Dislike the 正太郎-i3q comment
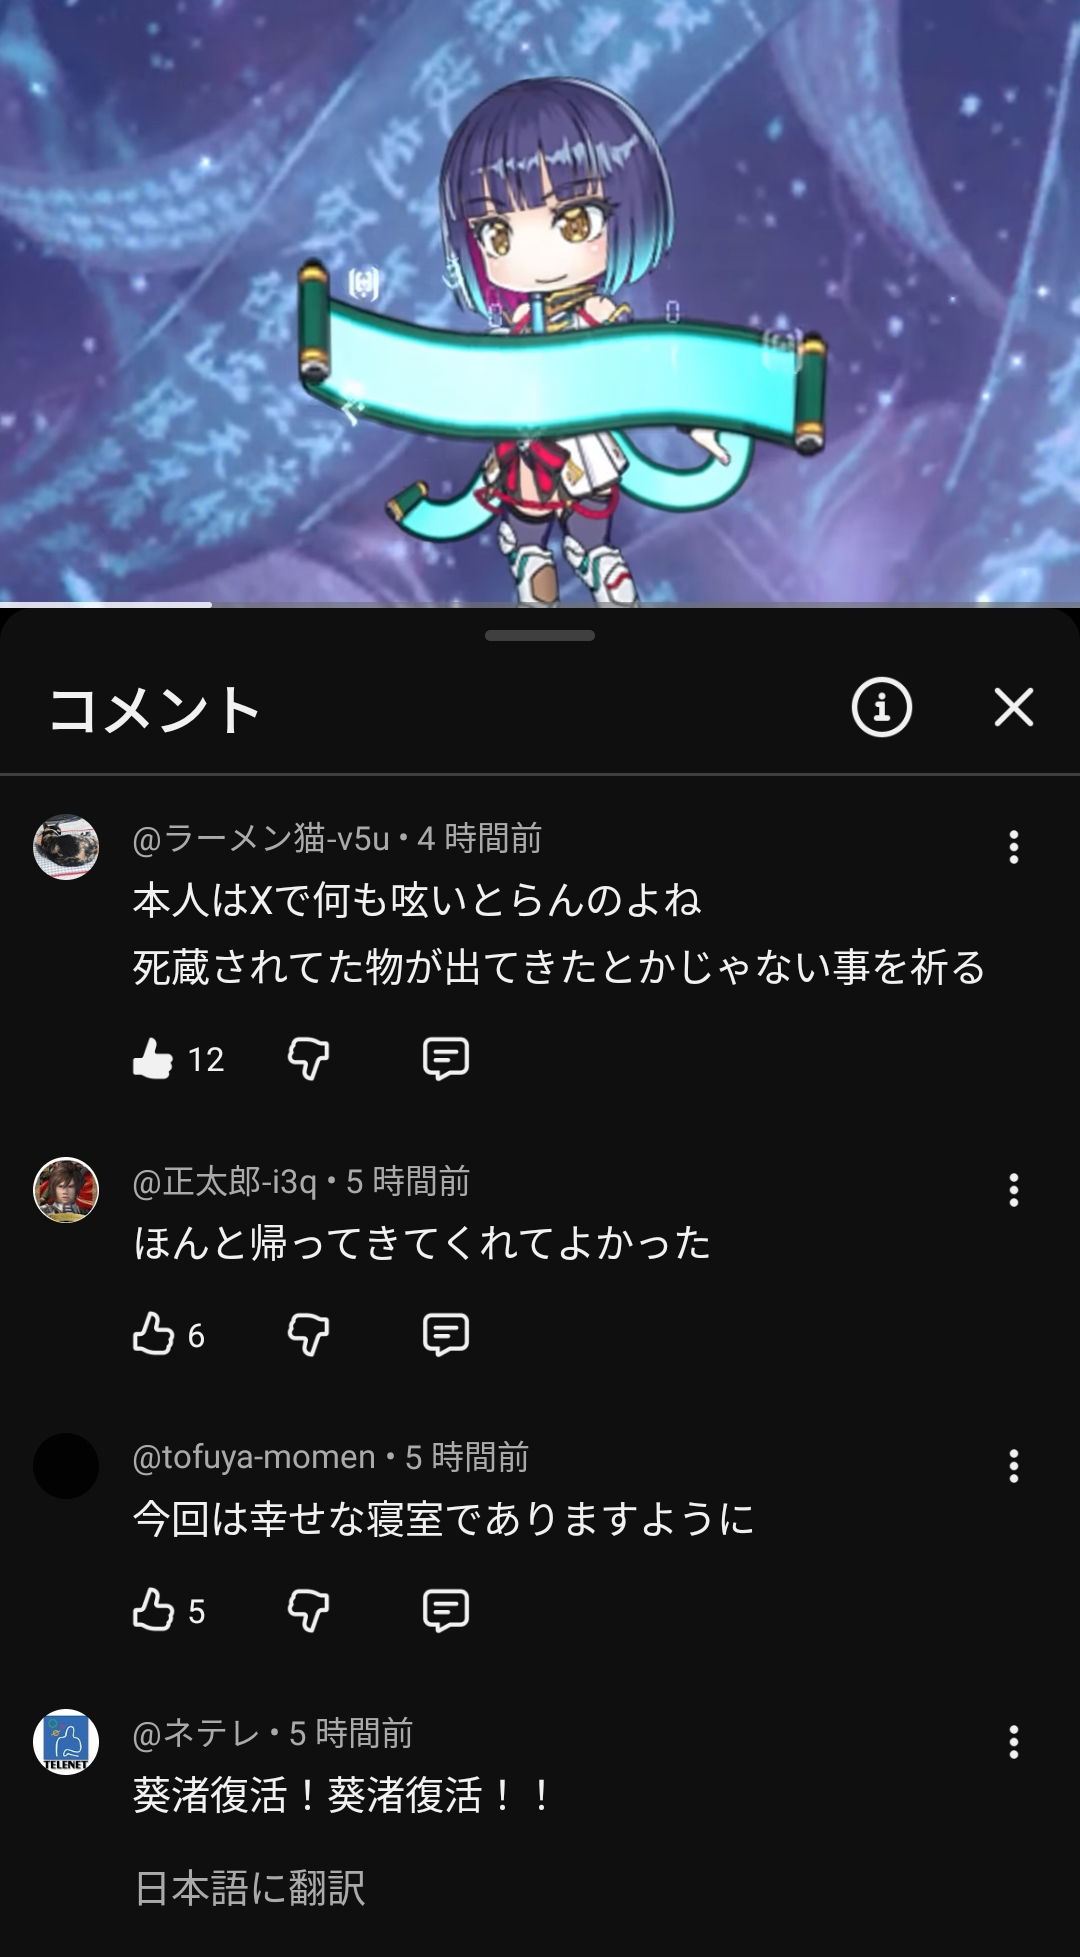 coord(308,1334)
